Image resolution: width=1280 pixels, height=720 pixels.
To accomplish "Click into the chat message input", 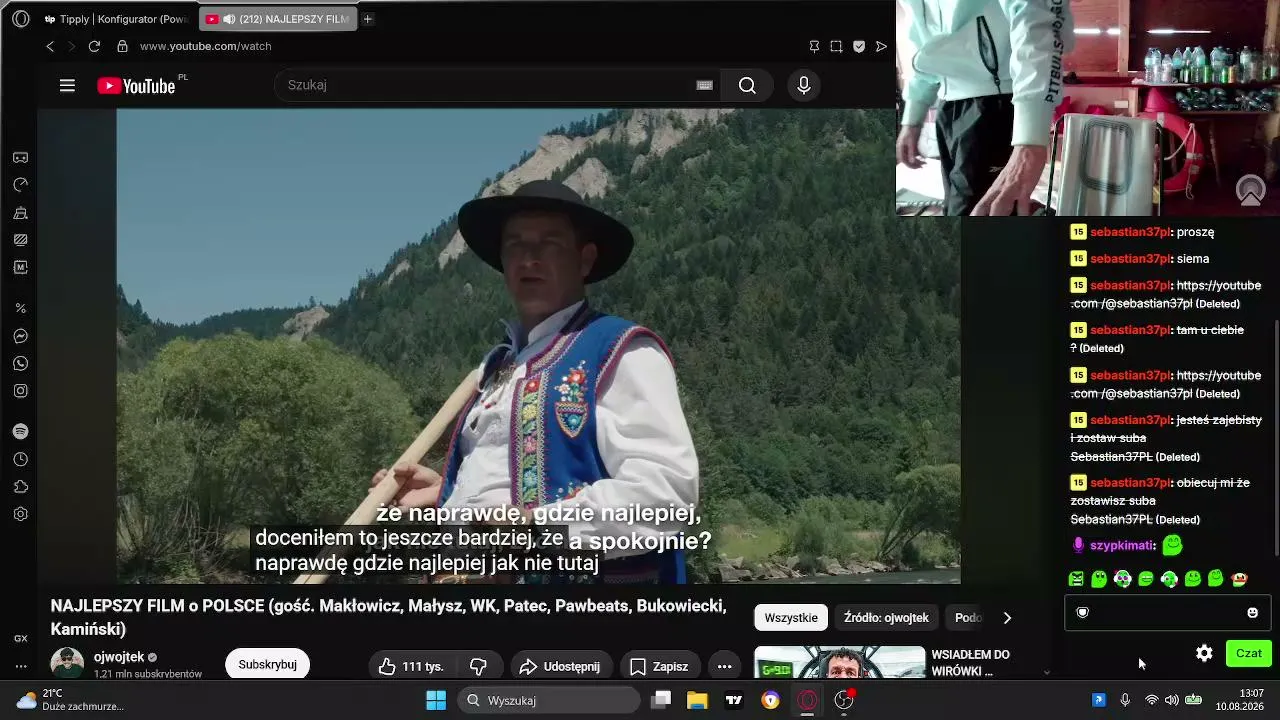I will [1167, 612].
